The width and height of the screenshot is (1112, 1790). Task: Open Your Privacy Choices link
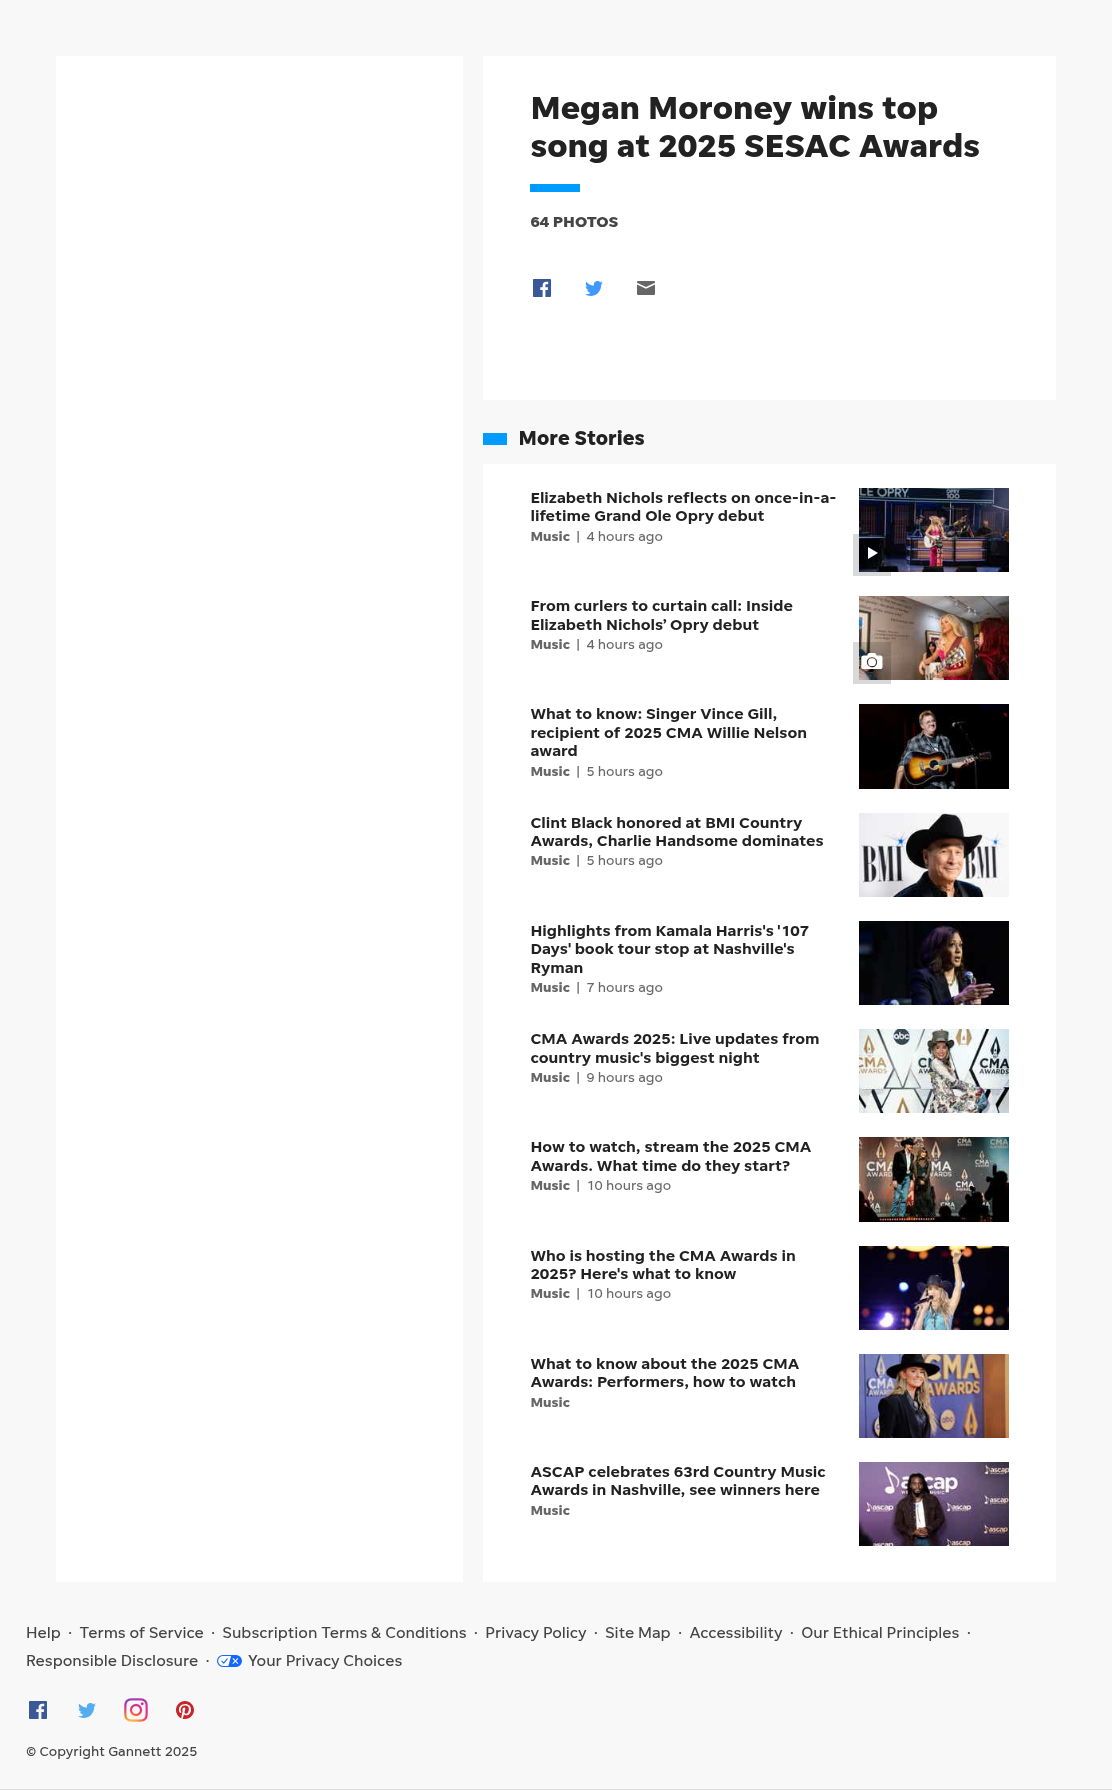pyautogui.click(x=325, y=1661)
